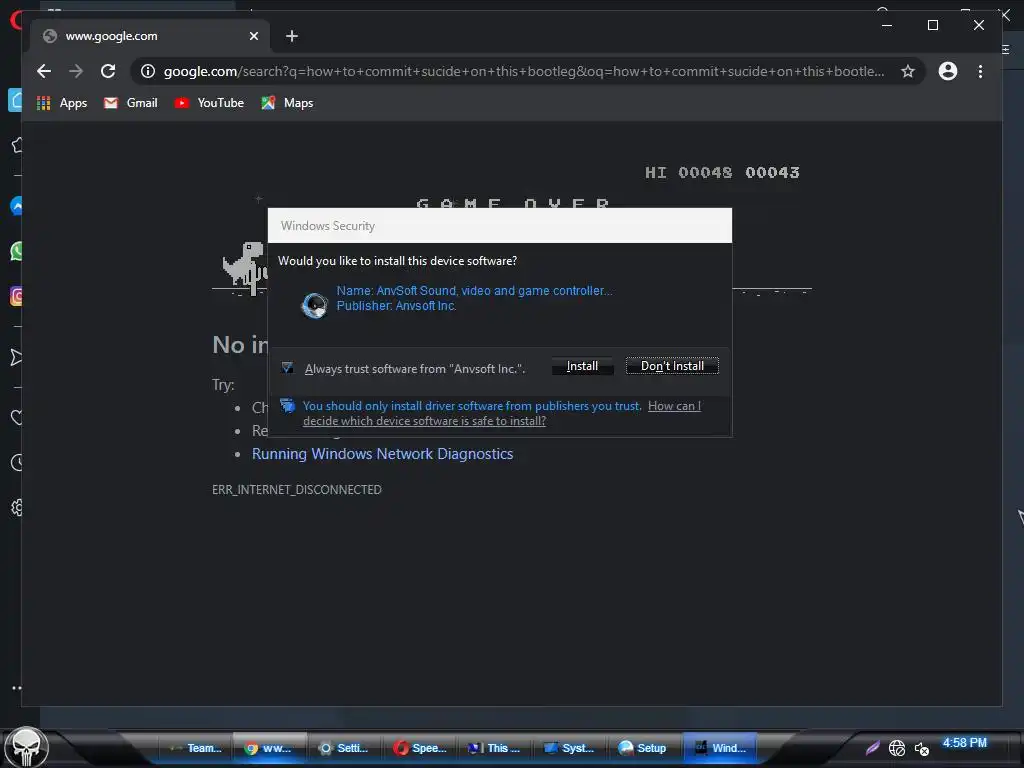Open network globe tray icon
The width and height of the screenshot is (1024, 768).
tap(897, 748)
